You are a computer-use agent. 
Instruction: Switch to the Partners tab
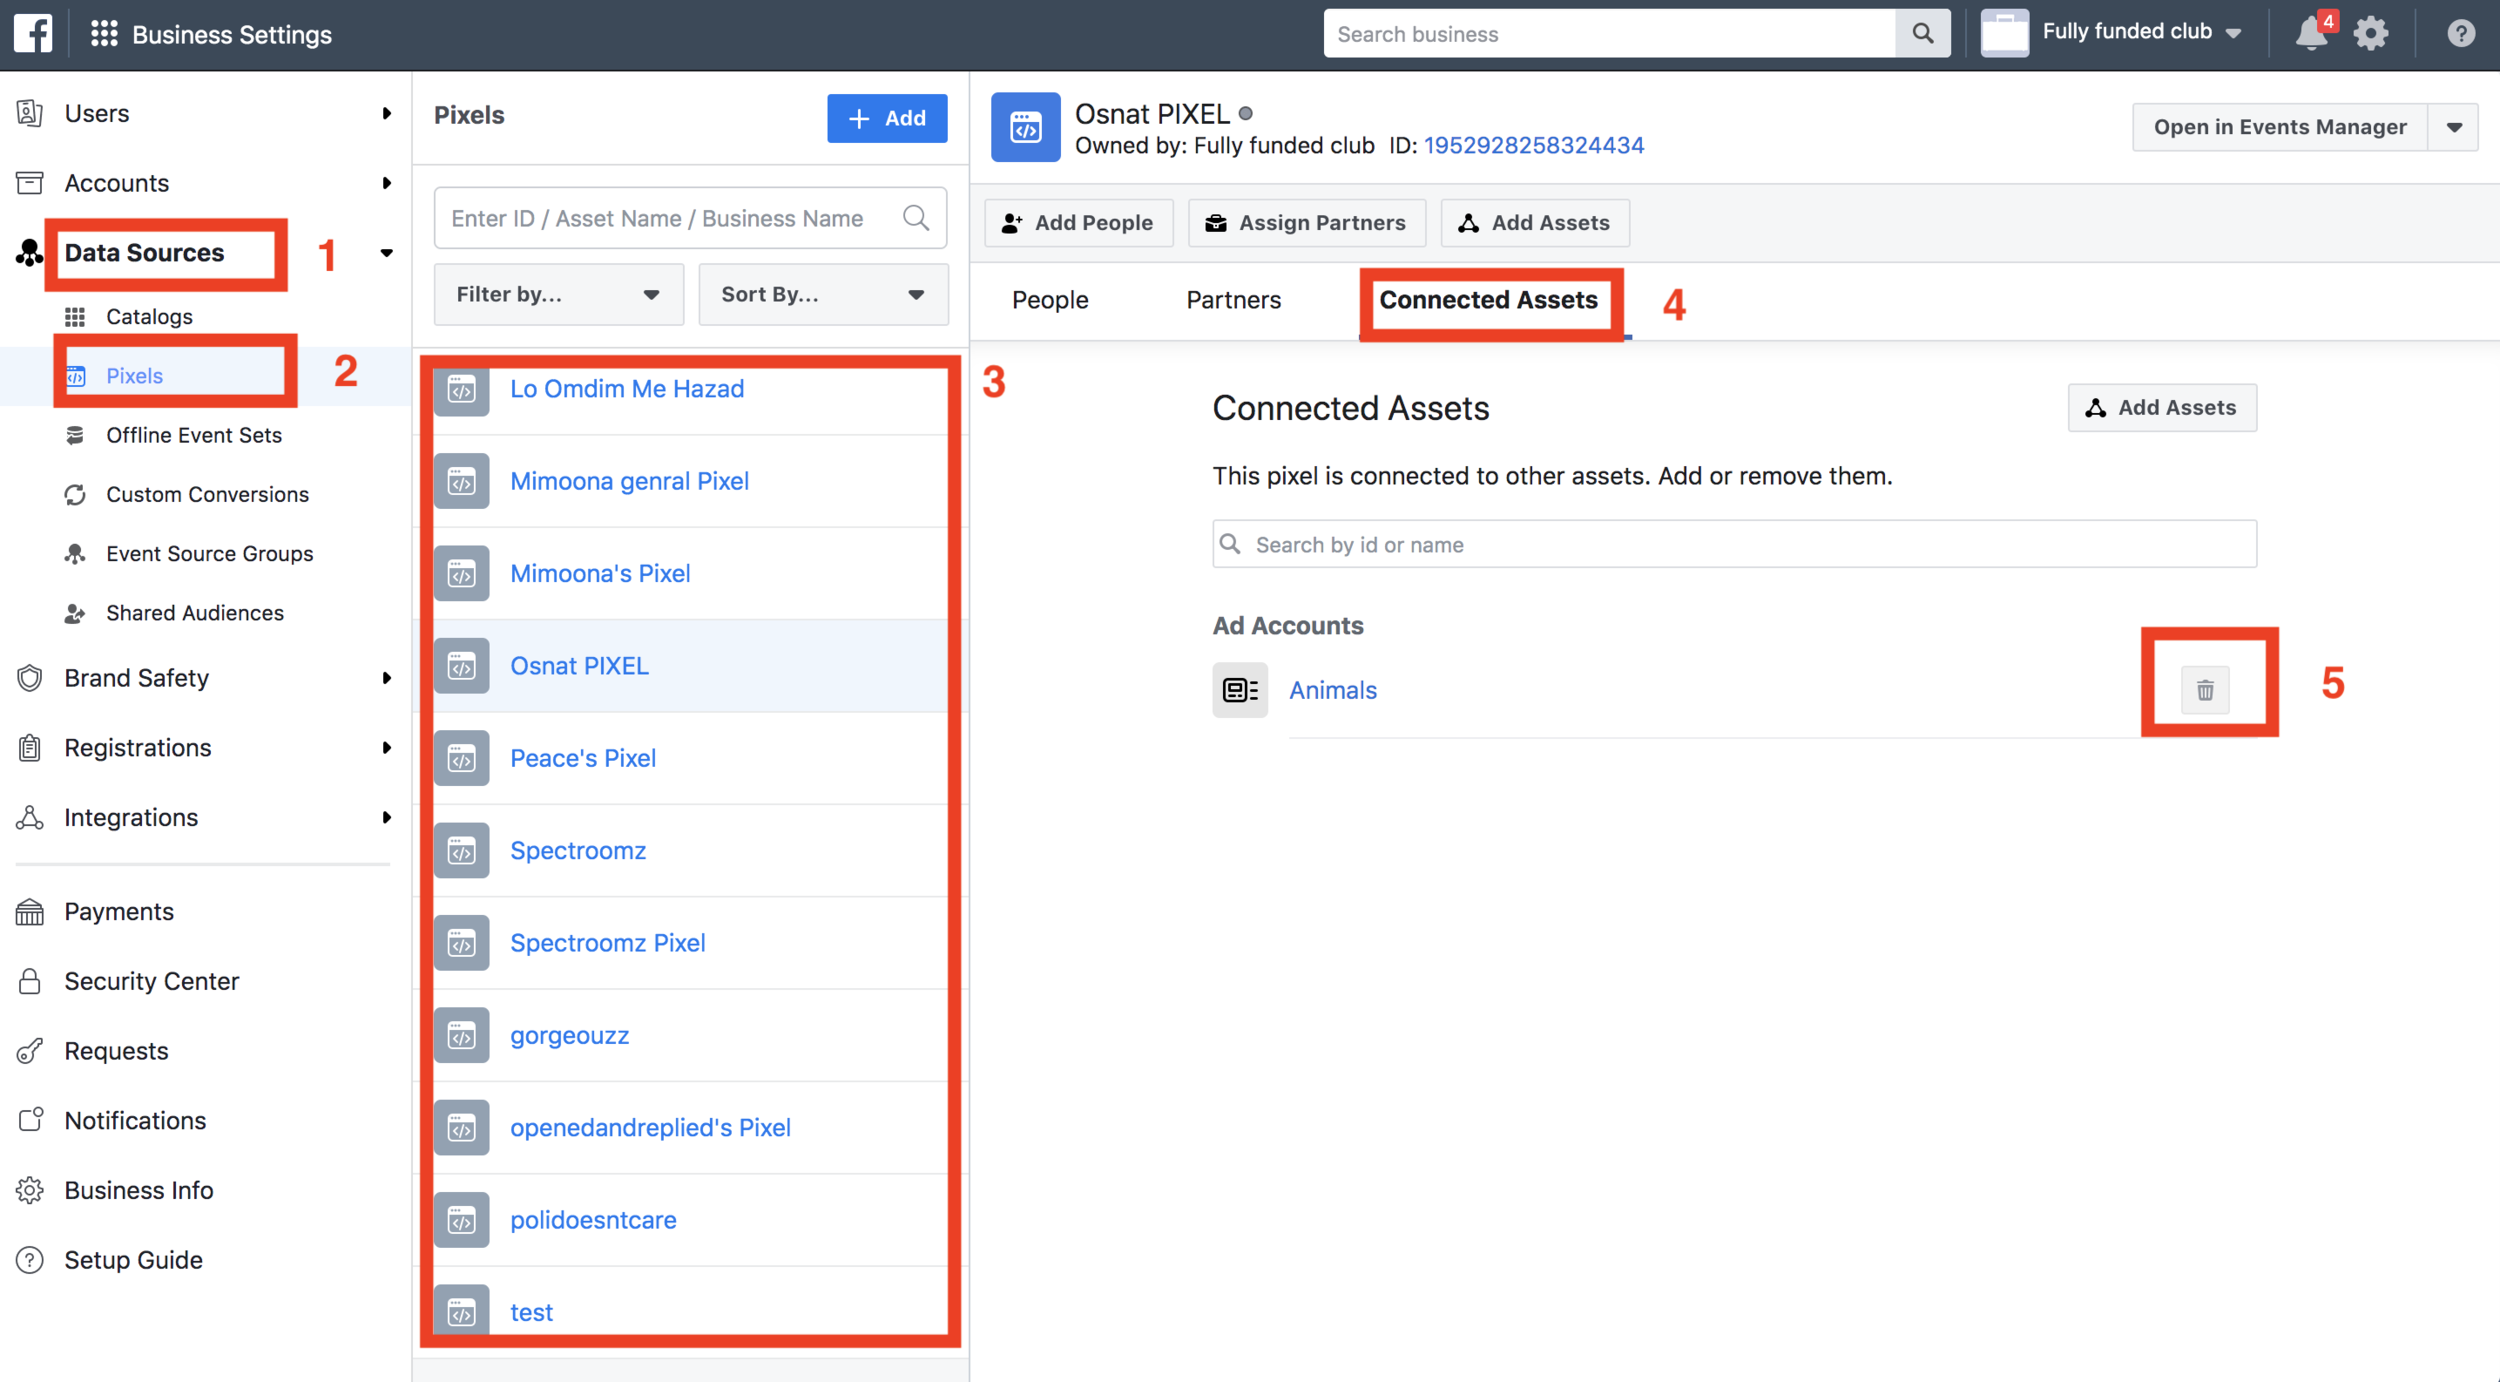click(1233, 300)
